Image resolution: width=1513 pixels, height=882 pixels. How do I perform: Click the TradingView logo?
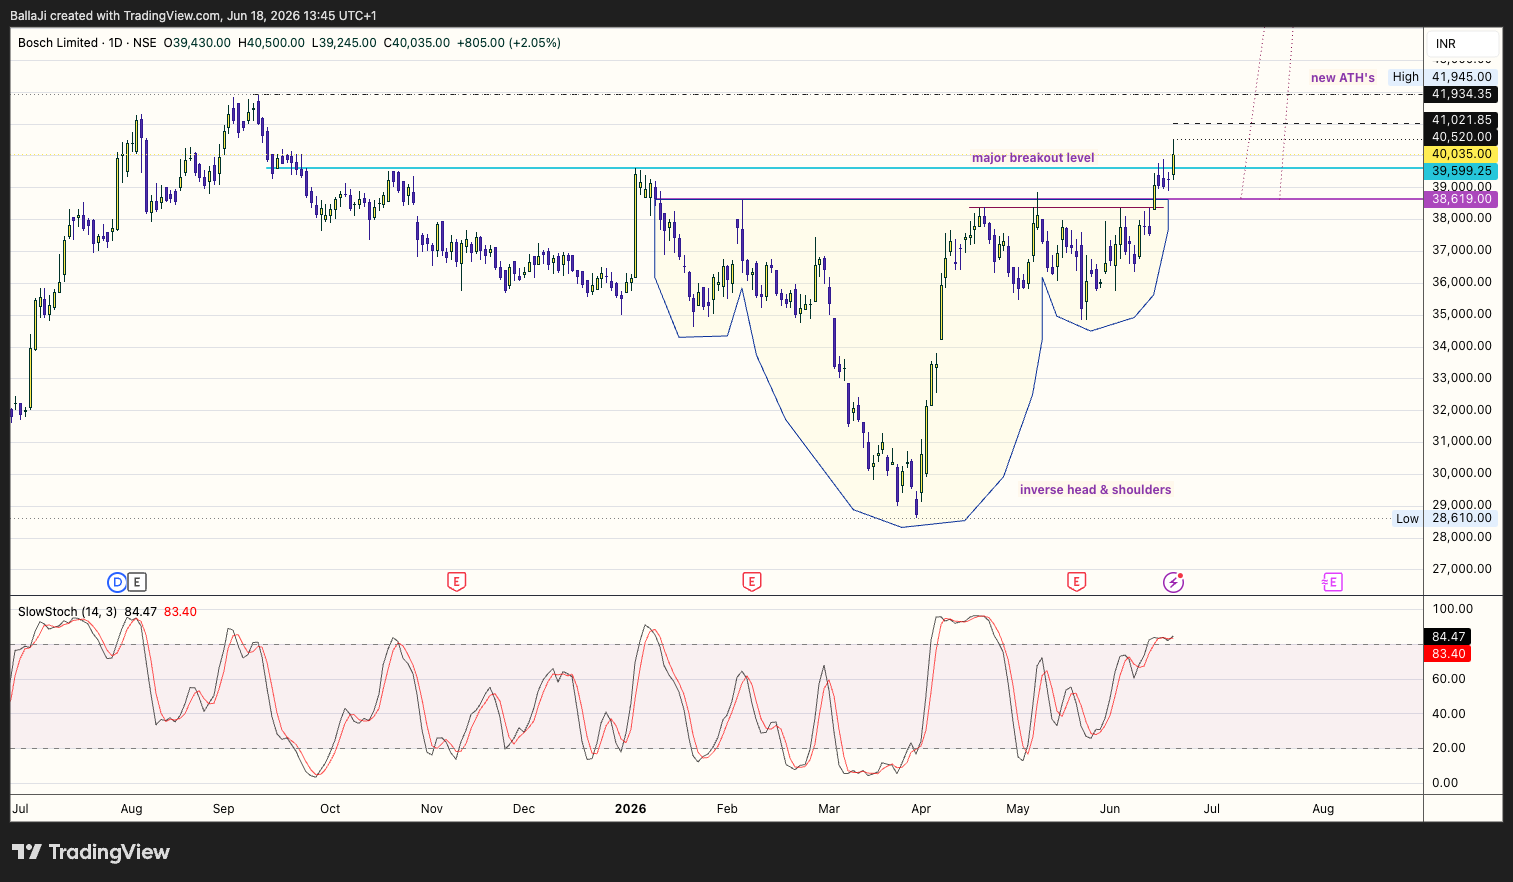(x=91, y=852)
